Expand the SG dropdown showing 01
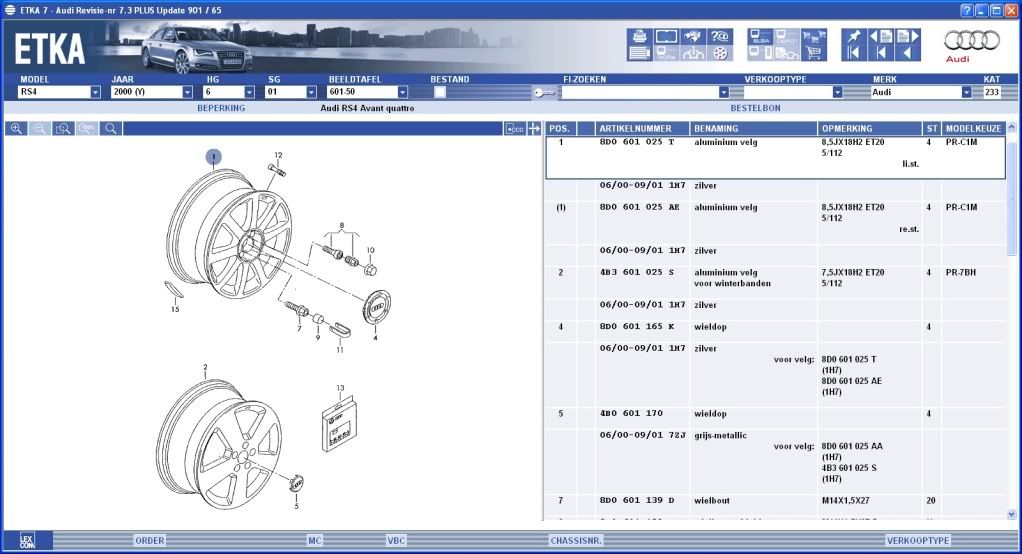 coord(311,92)
